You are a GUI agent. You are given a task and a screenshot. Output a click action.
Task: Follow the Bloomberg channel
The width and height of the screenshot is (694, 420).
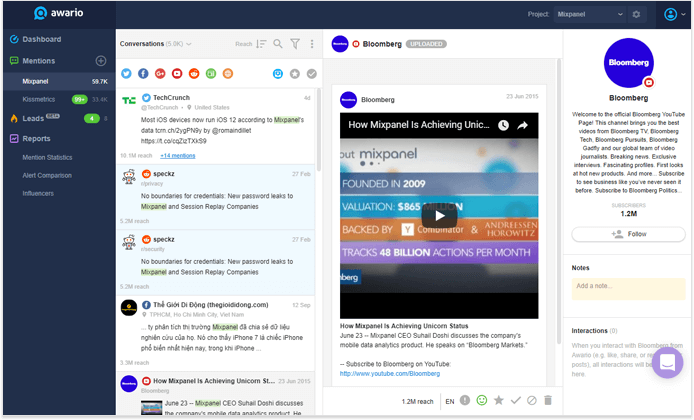[x=628, y=234]
